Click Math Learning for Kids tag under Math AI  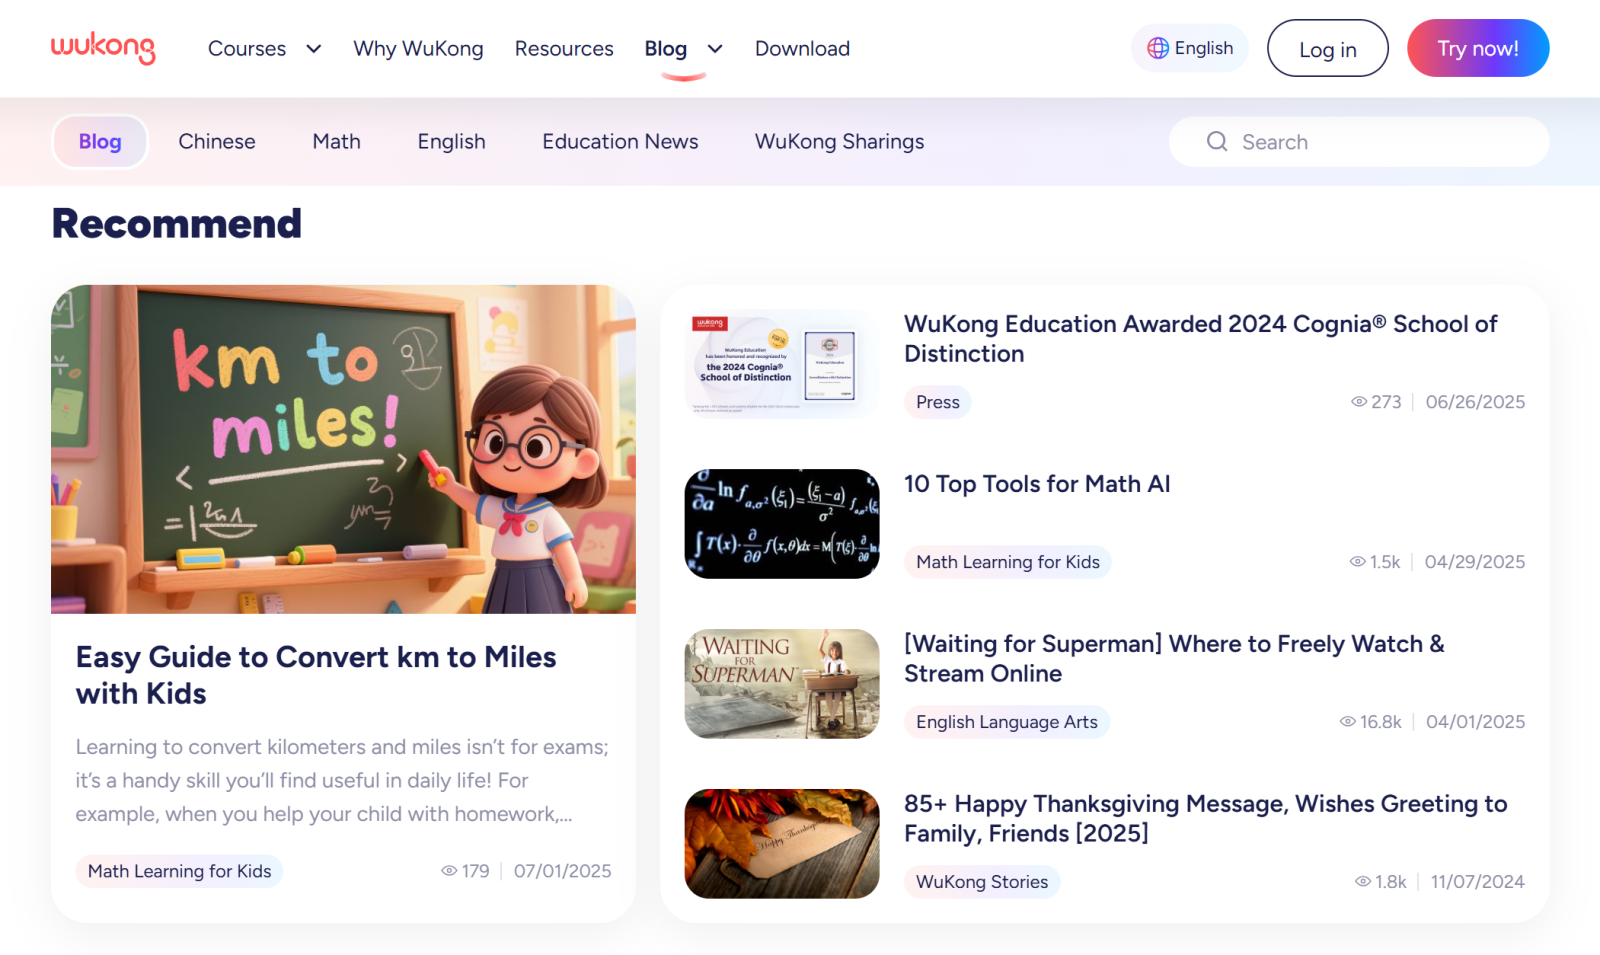tap(1008, 562)
